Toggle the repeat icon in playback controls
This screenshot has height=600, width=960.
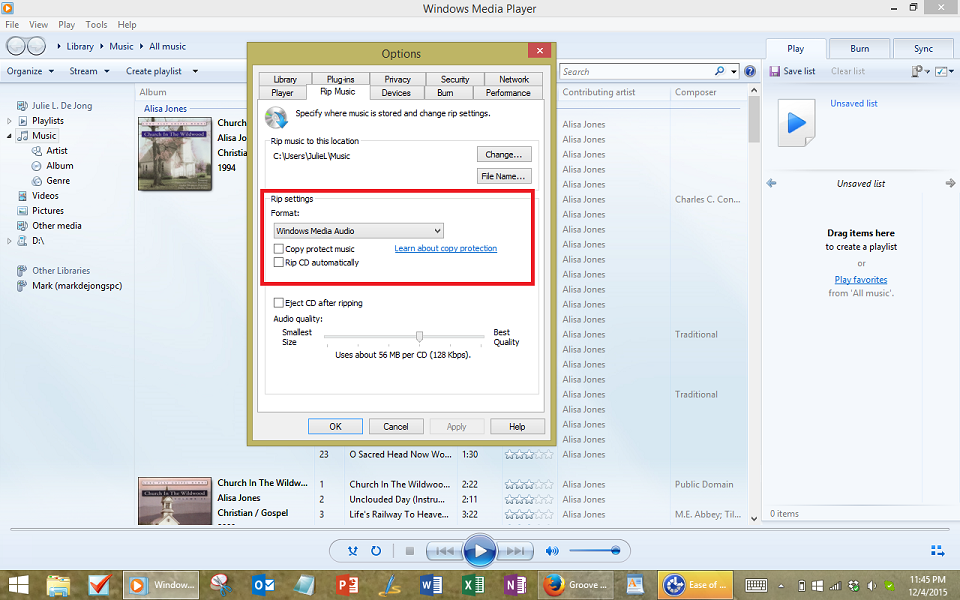coord(376,551)
